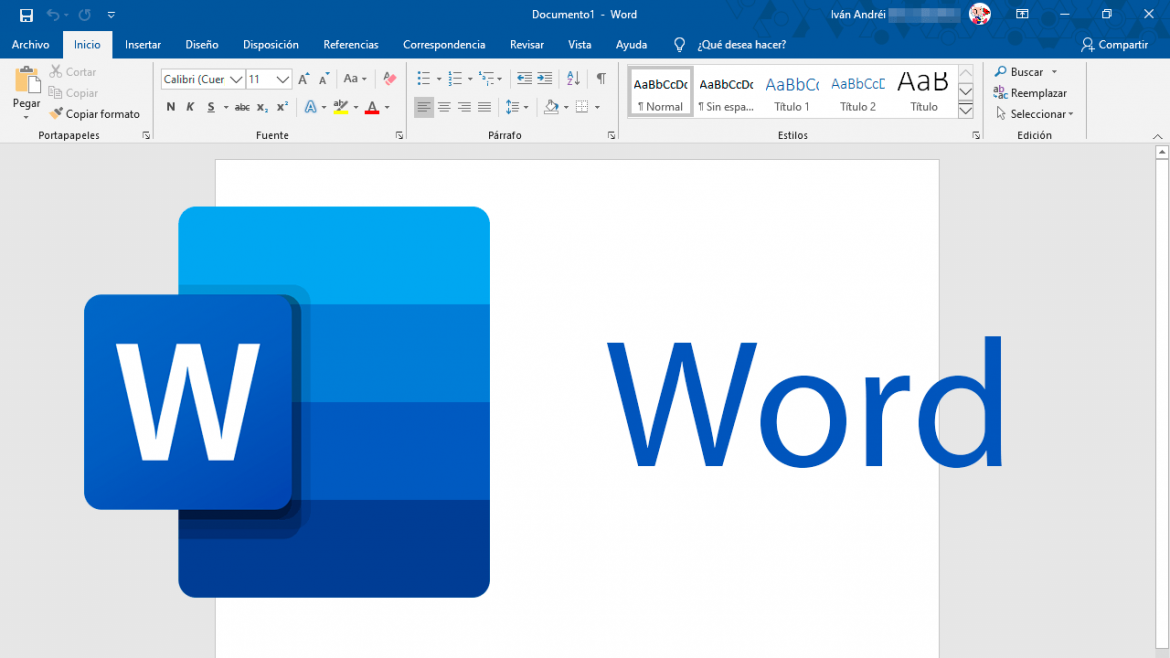Apply the Título 1 style
Viewport: 1170px width, 658px height.
pyautogui.click(x=792, y=92)
